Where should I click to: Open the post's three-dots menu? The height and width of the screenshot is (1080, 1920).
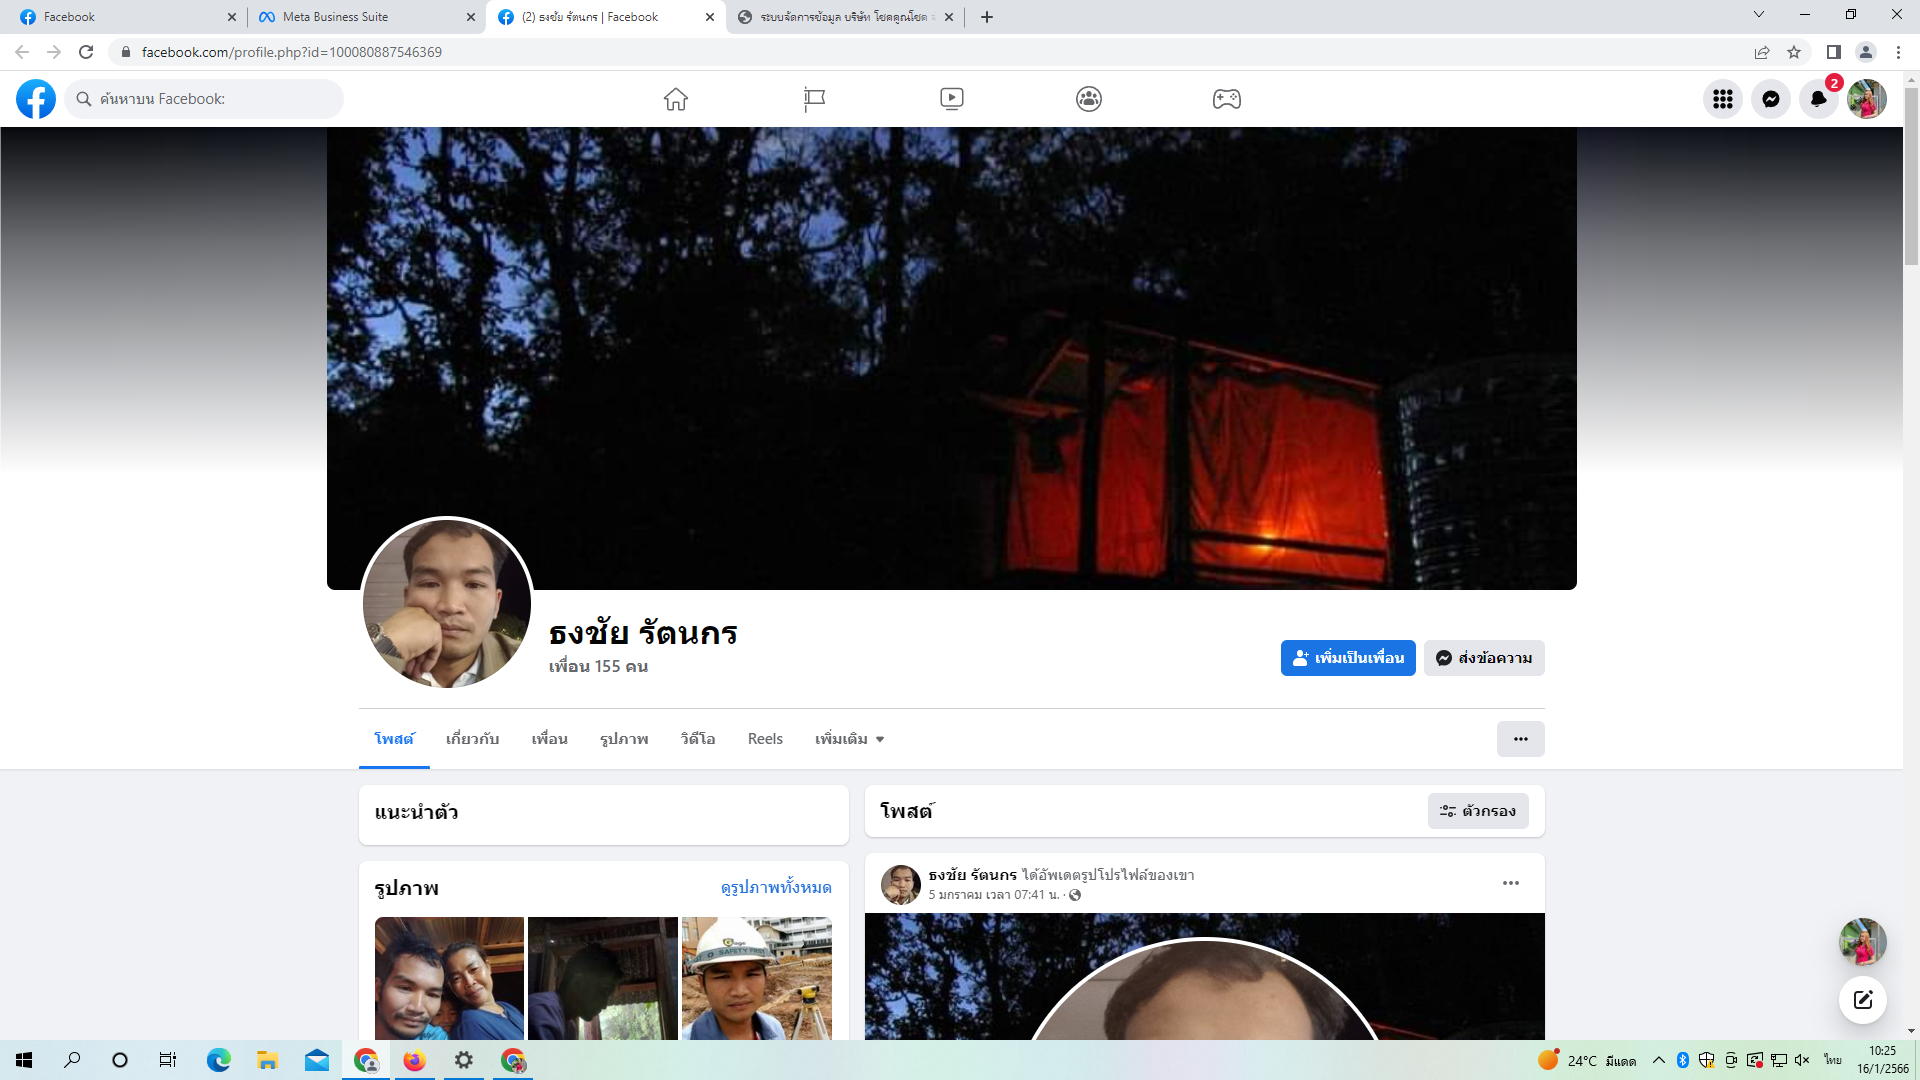click(x=1510, y=883)
